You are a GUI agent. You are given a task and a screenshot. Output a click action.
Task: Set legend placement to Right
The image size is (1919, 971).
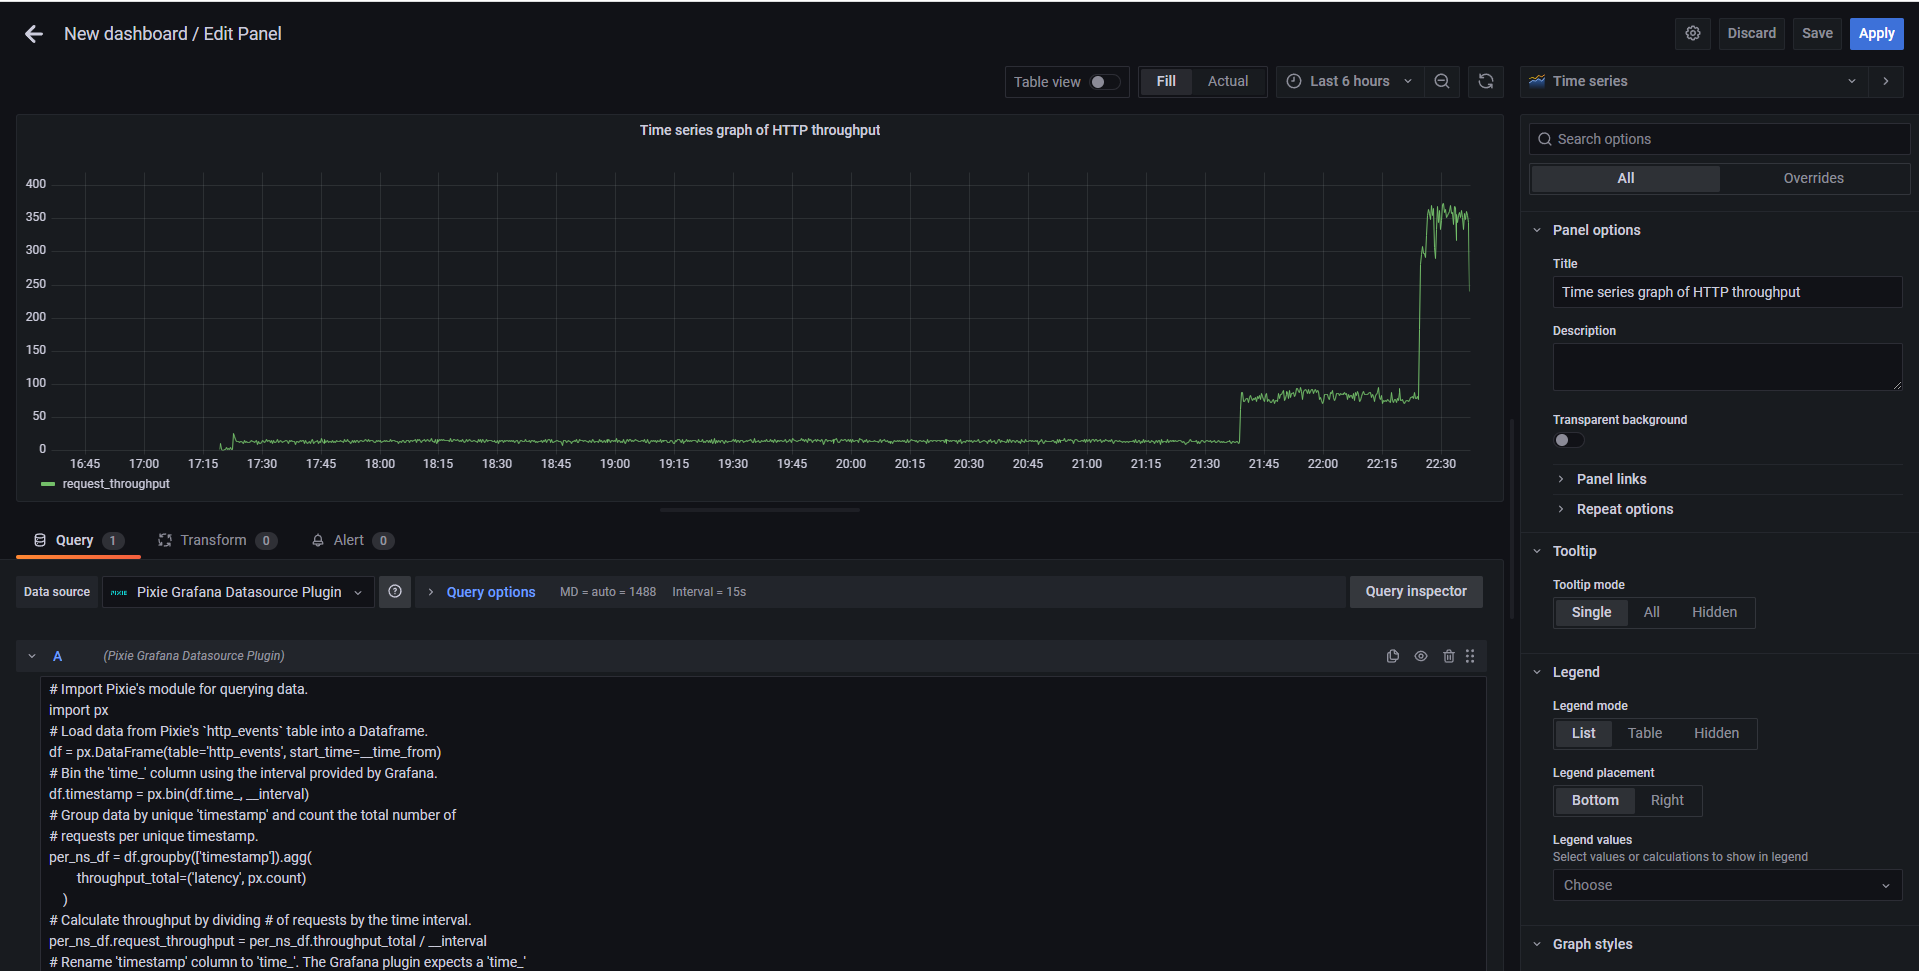[x=1667, y=800]
